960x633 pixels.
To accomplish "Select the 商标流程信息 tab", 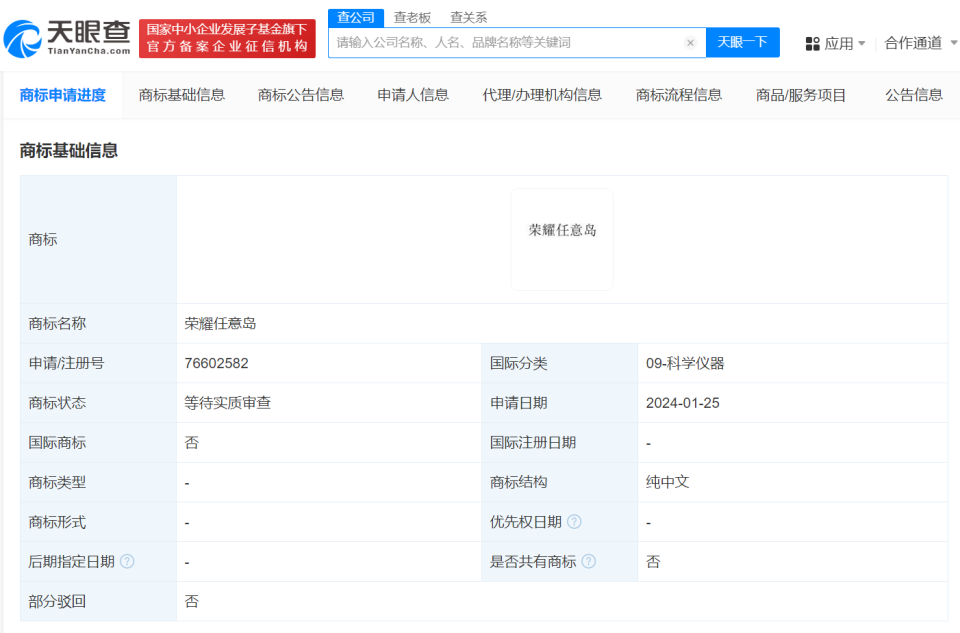I will point(679,95).
